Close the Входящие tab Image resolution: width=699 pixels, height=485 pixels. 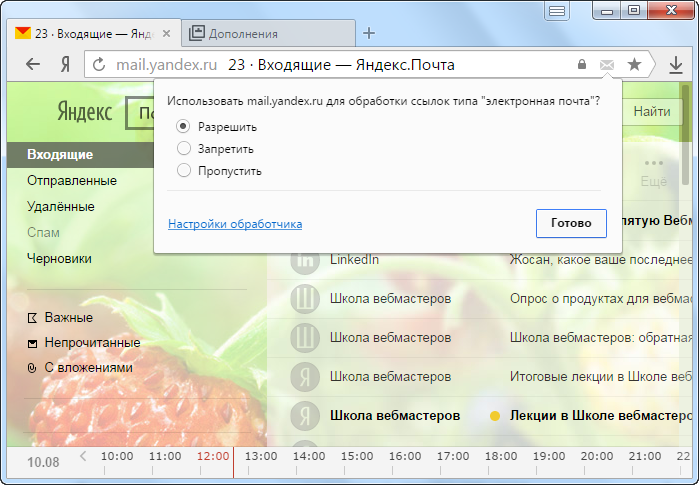click(x=166, y=33)
